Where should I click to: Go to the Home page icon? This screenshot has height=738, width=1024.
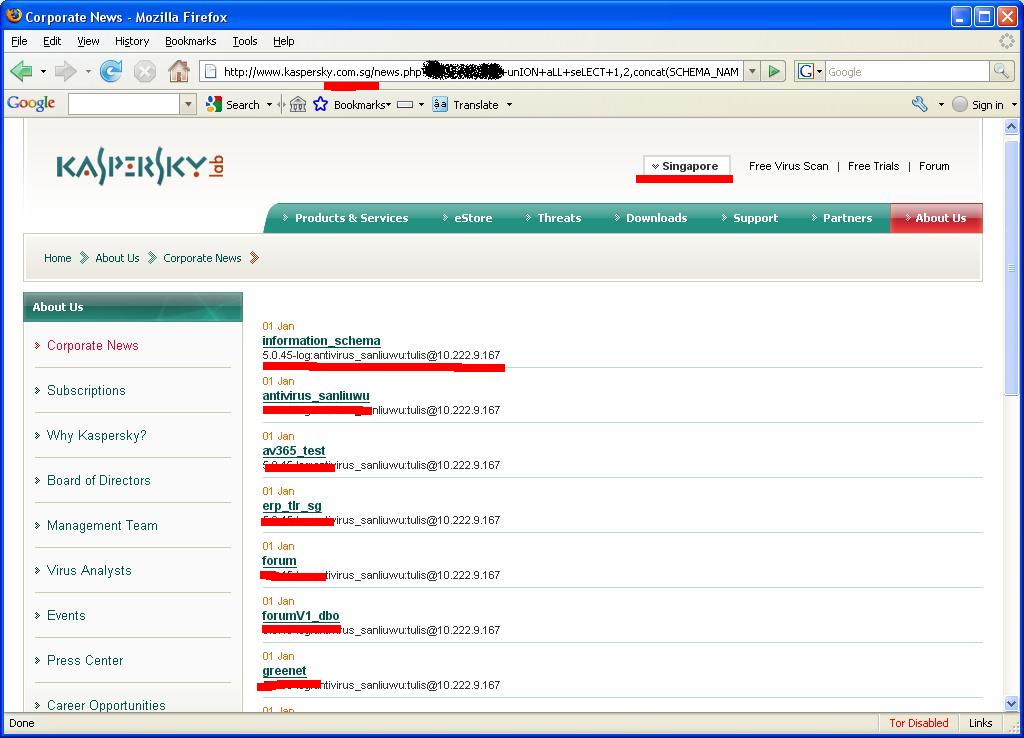[179, 71]
